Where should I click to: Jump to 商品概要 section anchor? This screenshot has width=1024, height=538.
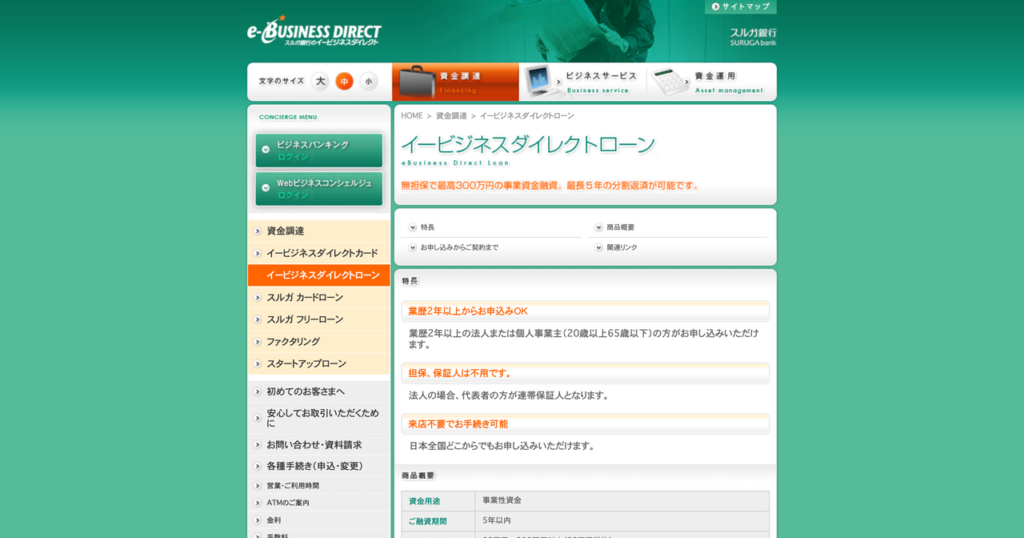pos(620,228)
